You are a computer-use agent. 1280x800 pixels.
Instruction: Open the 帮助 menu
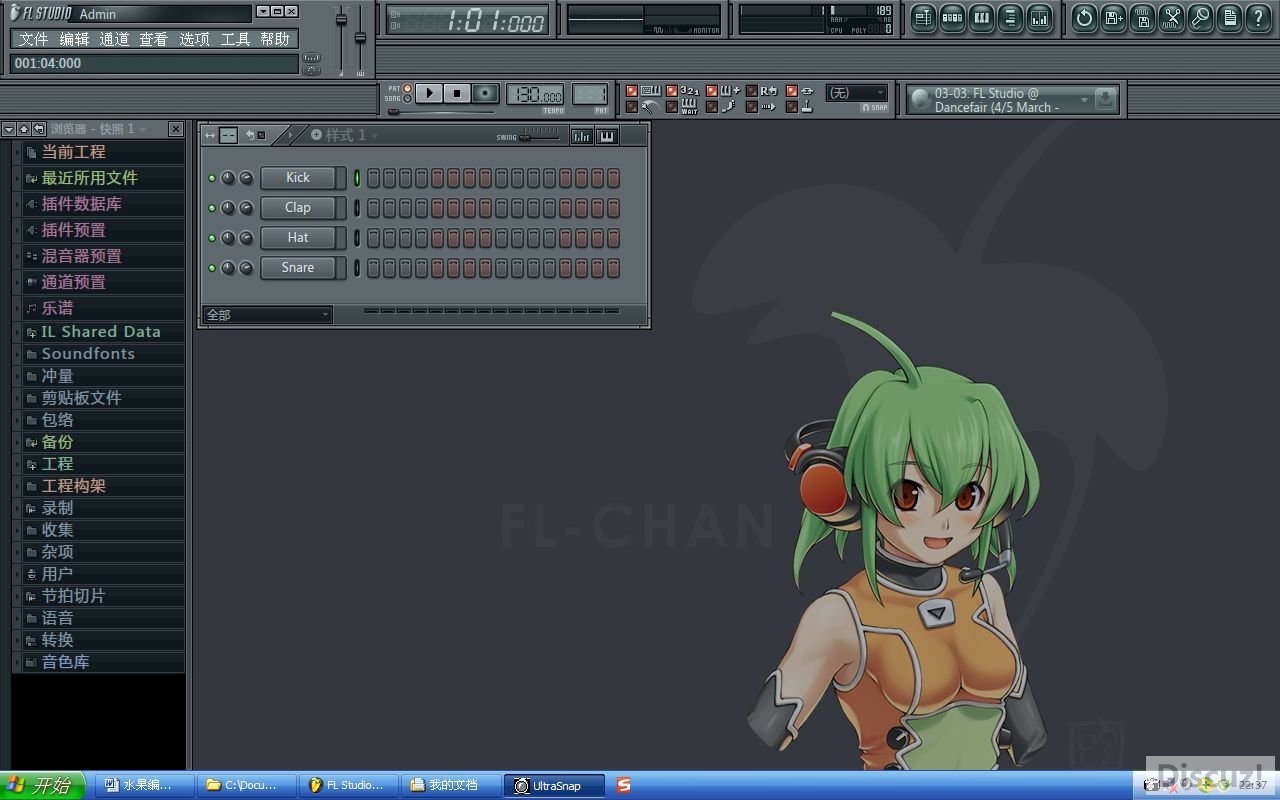click(275, 39)
